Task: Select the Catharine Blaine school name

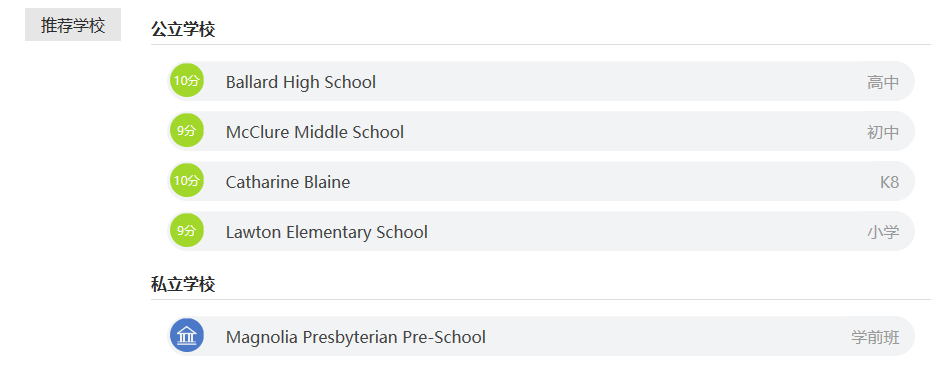Action: 287,182
